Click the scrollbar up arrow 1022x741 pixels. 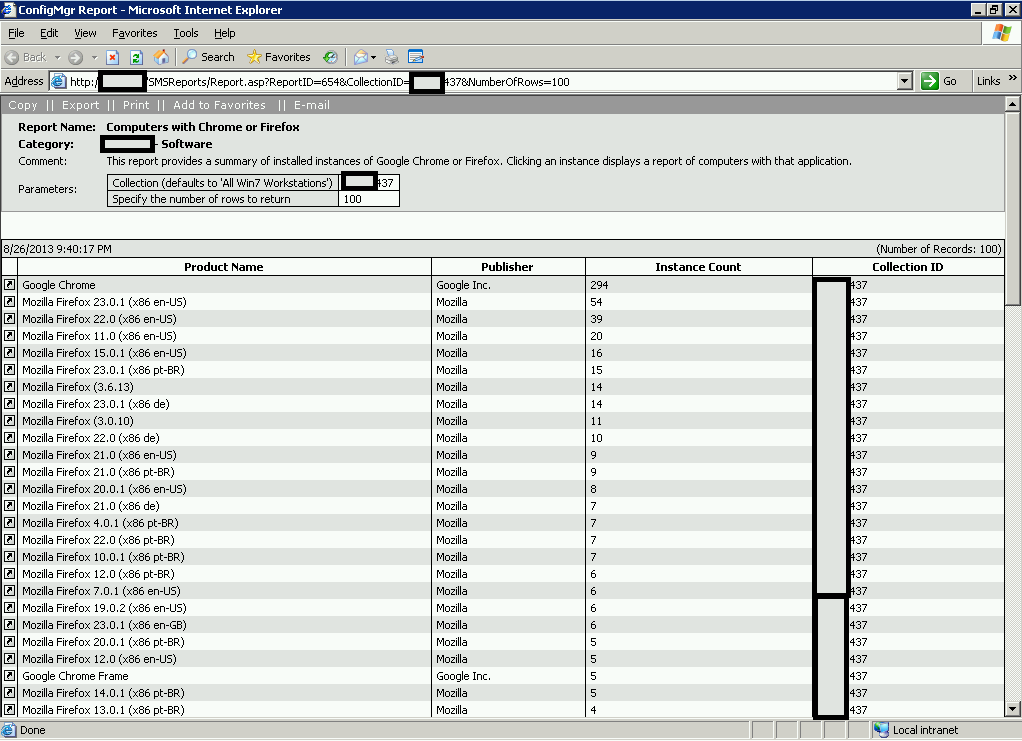click(x=1012, y=104)
